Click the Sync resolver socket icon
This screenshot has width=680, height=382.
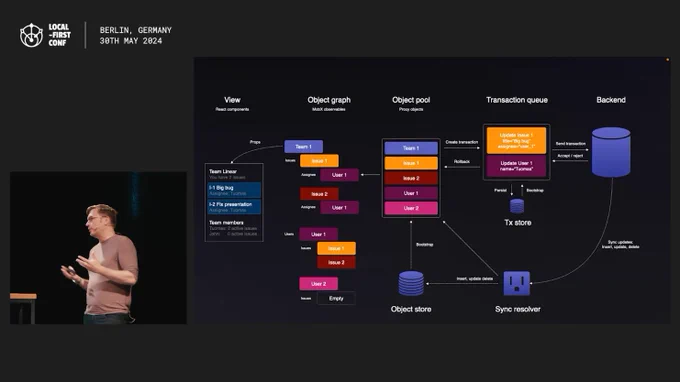tap(517, 284)
